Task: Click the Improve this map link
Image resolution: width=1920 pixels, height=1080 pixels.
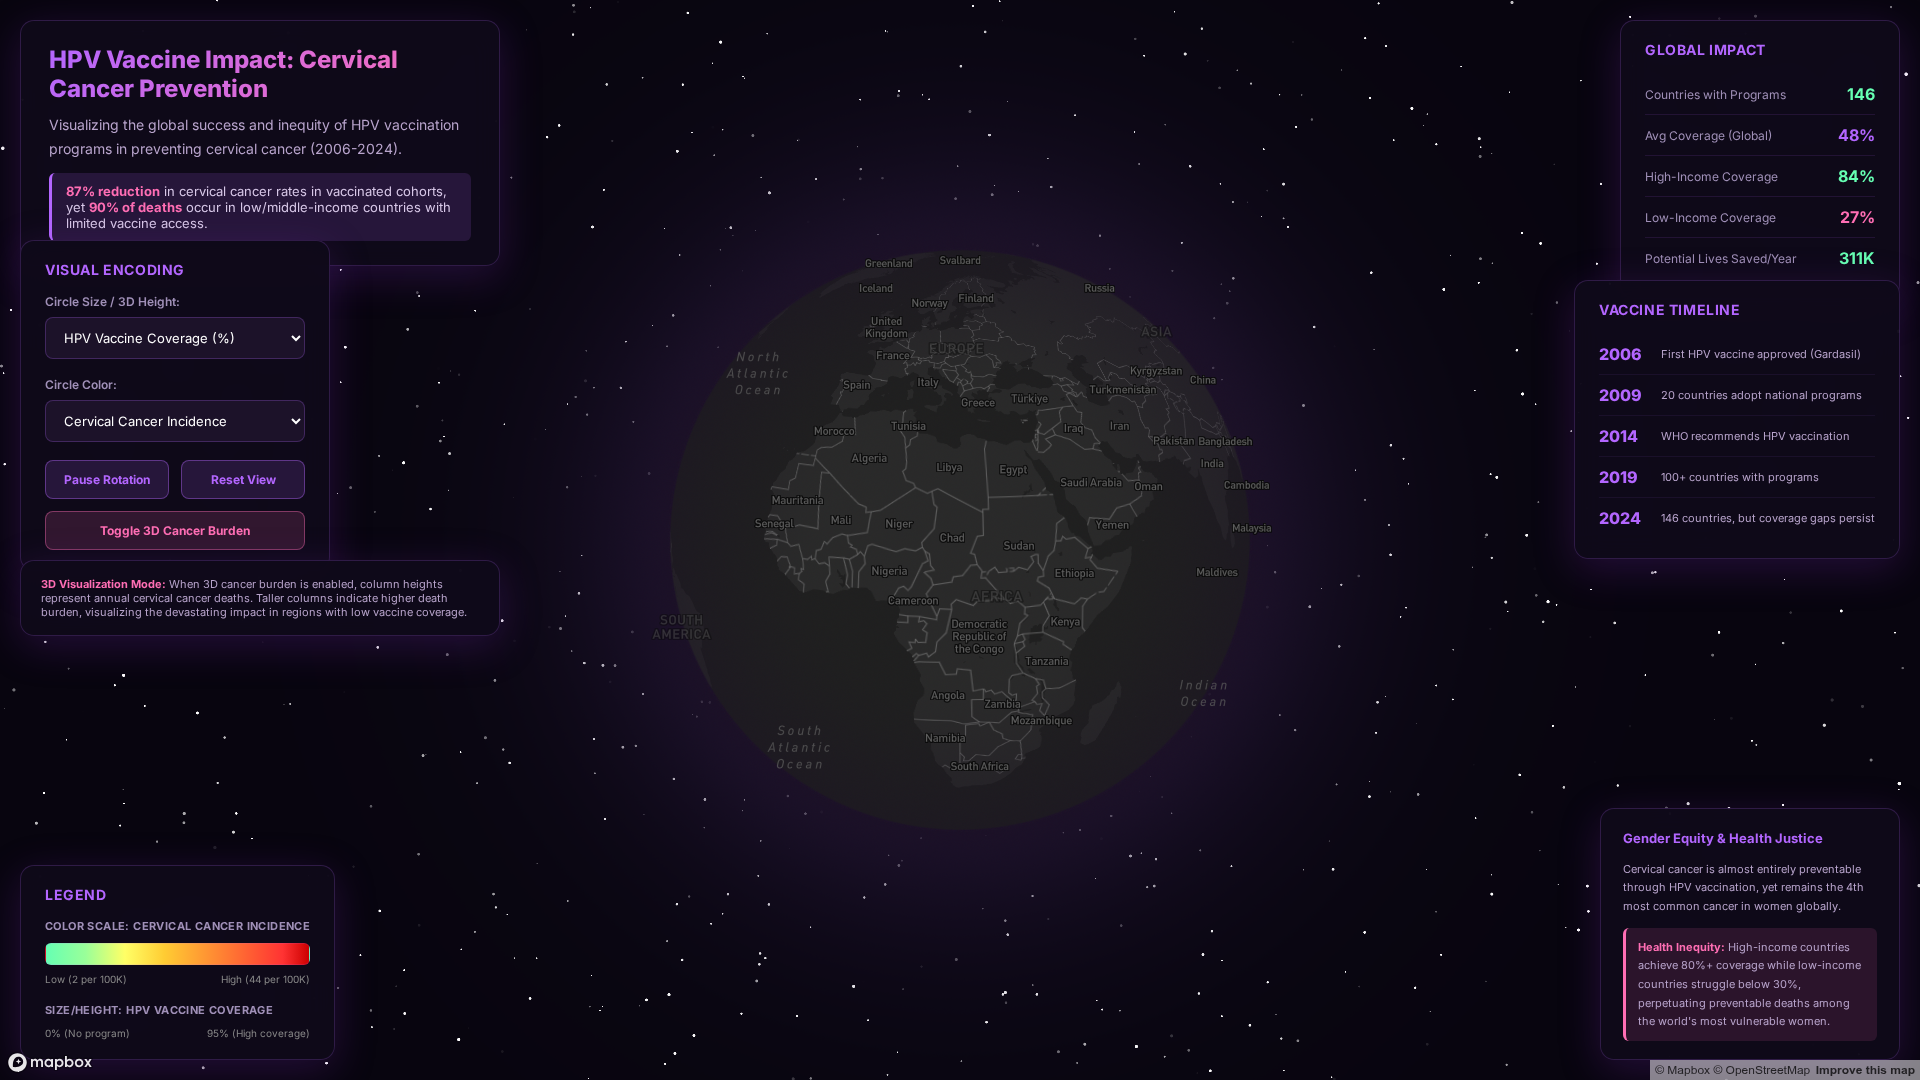Action: [1865, 1070]
